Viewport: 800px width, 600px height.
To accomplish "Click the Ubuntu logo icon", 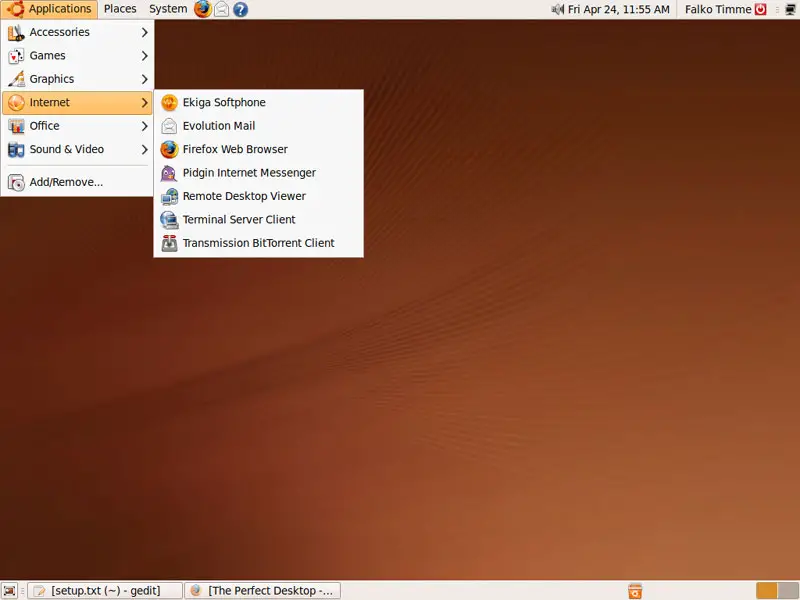I will [15, 9].
